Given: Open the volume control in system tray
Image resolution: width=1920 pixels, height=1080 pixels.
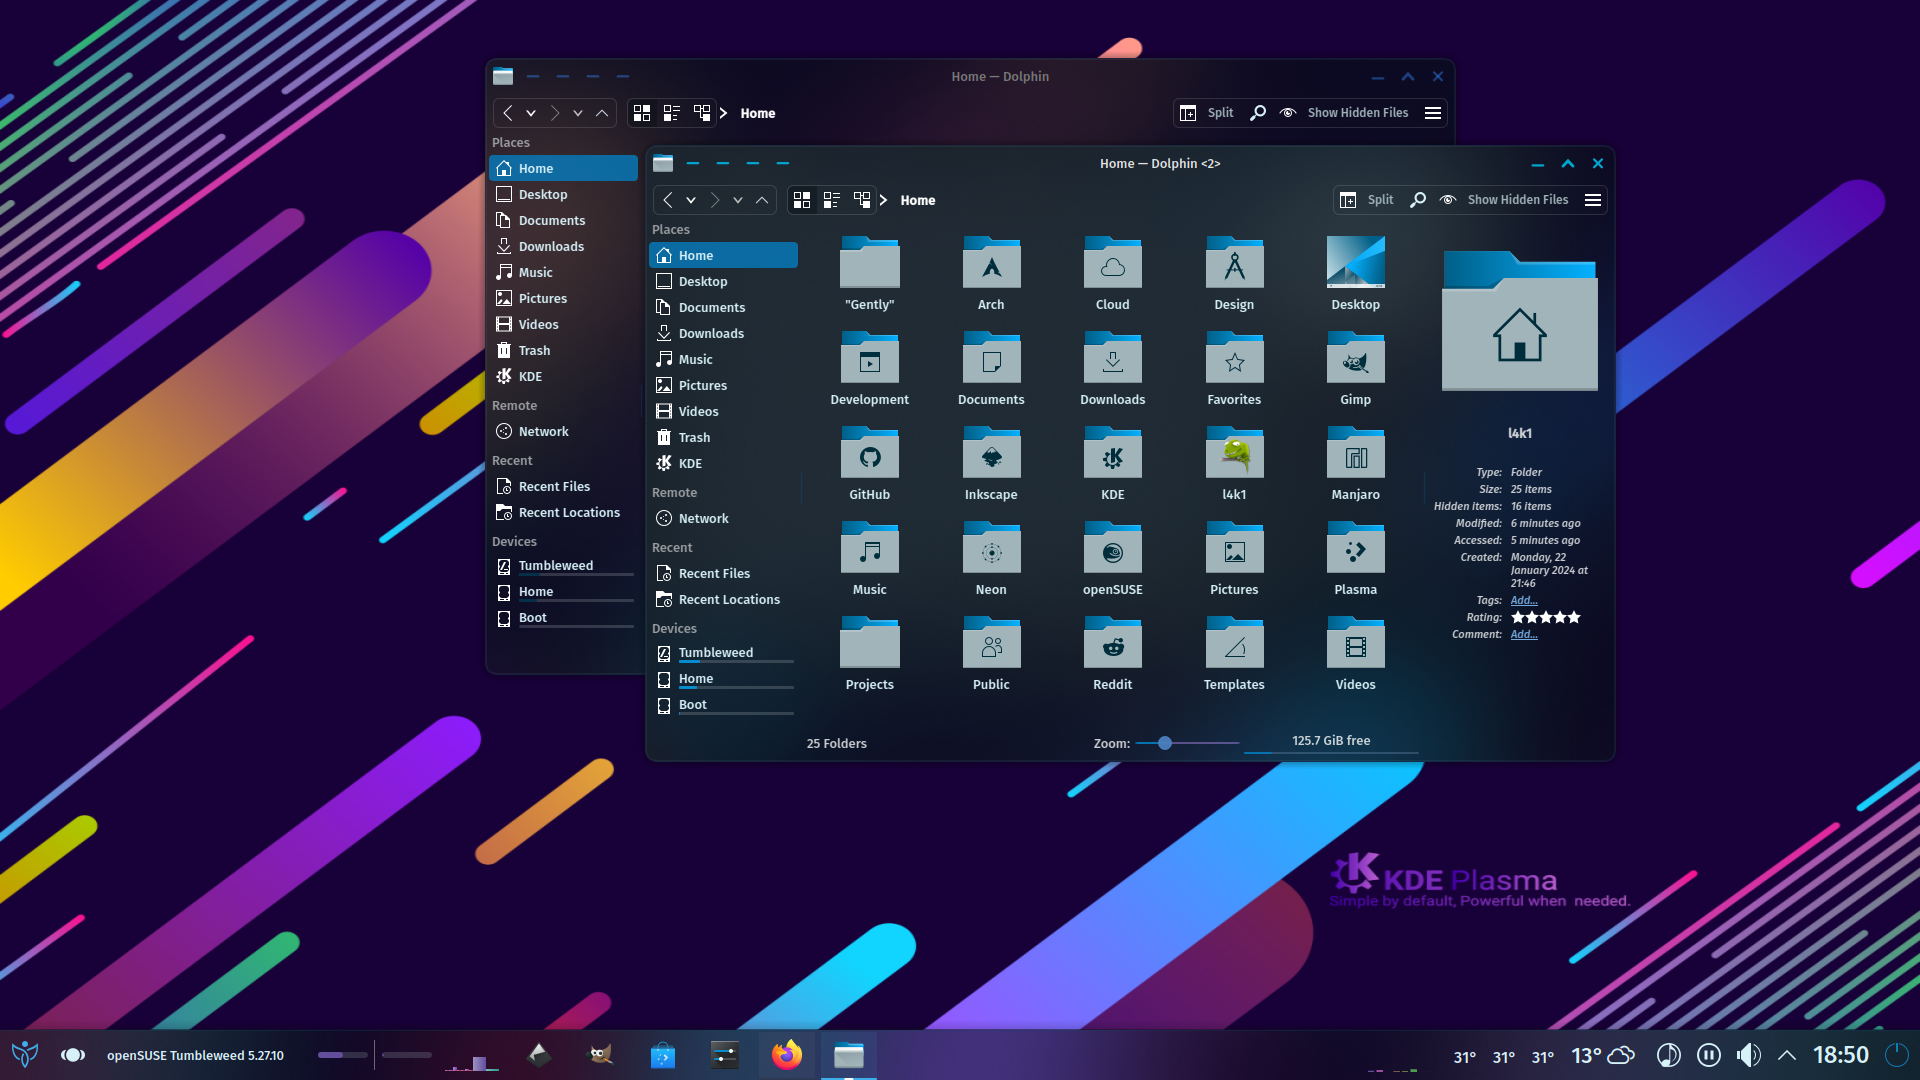Looking at the screenshot, I should [x=1748, y=1055].
